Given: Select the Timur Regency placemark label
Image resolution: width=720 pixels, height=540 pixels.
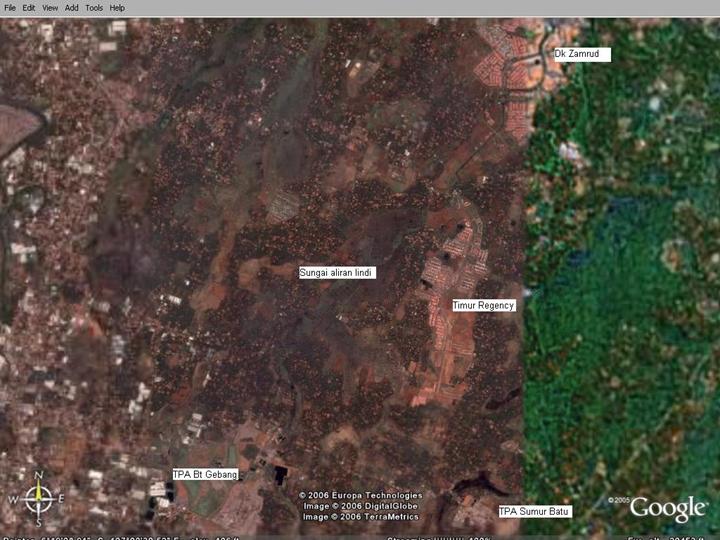Looking at the screenshot, I should (x=484, y=305).
